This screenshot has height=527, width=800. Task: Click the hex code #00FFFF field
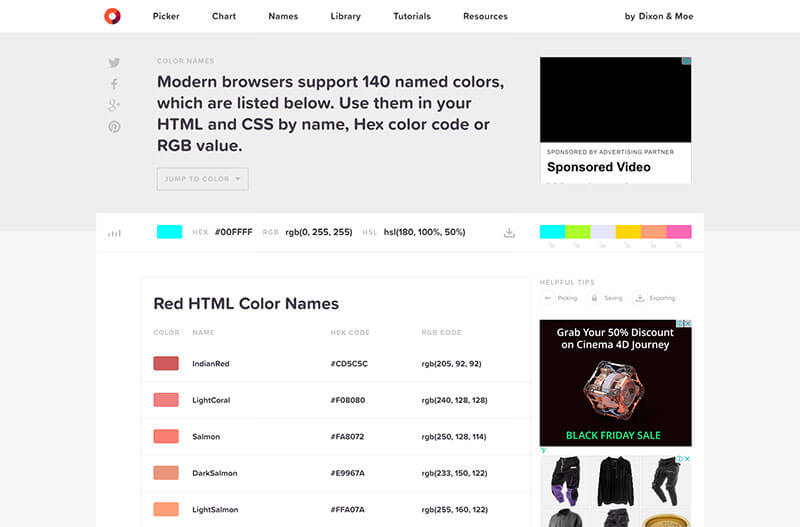pyautogui.click(x=234, y=232)
